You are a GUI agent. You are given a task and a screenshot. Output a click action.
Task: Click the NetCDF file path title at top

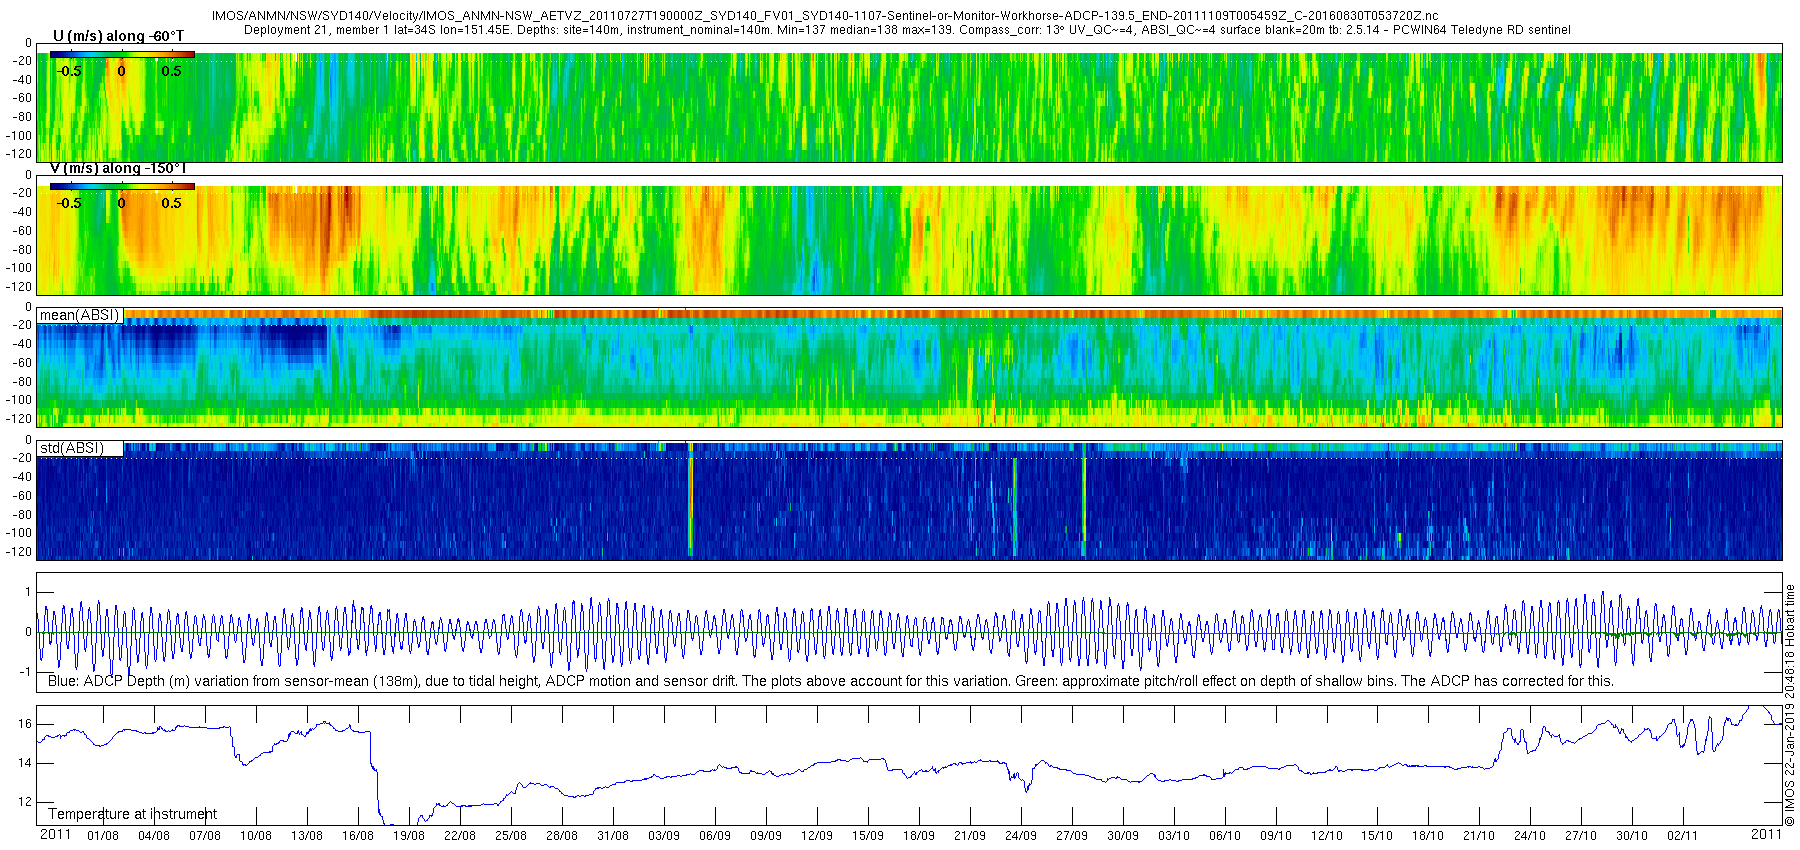[x=825, y=16]
